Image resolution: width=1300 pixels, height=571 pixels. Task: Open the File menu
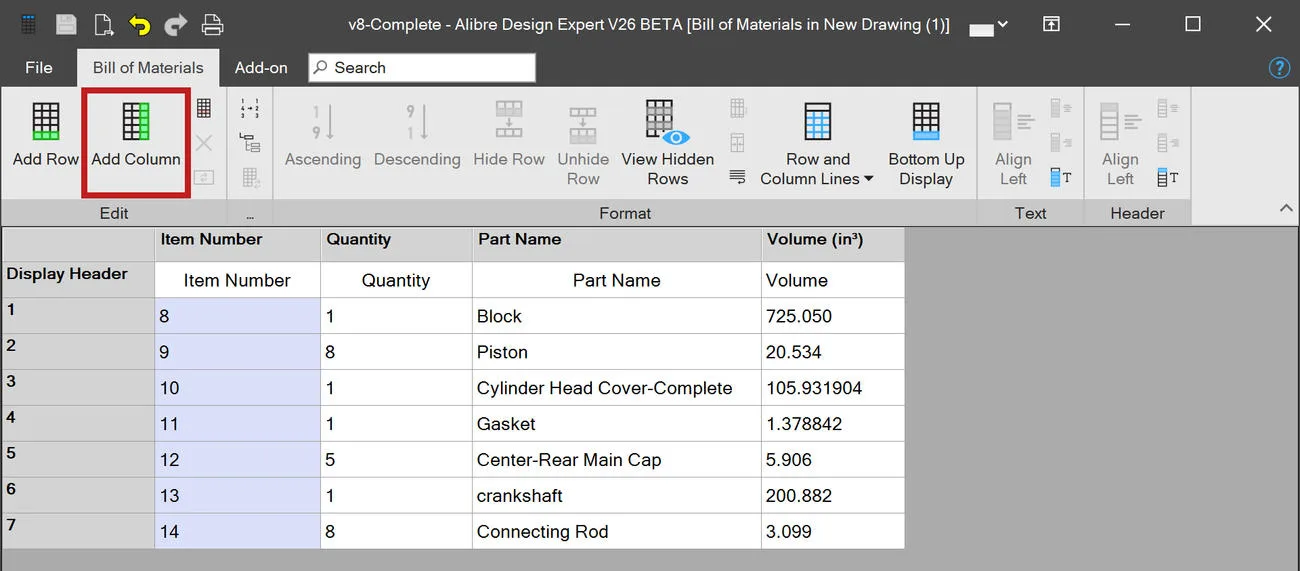click(39, 68)
